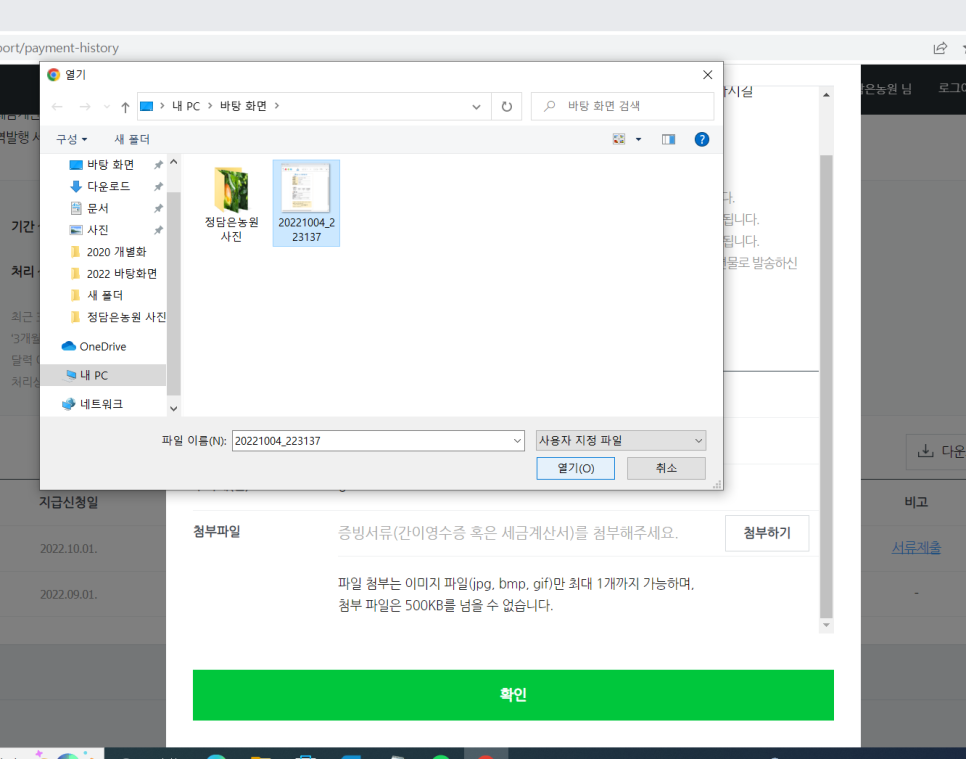Expand the address bar history dropdown
Image resolution: width=966 pixels, height=759 pixels.
[x=476, y=107]
